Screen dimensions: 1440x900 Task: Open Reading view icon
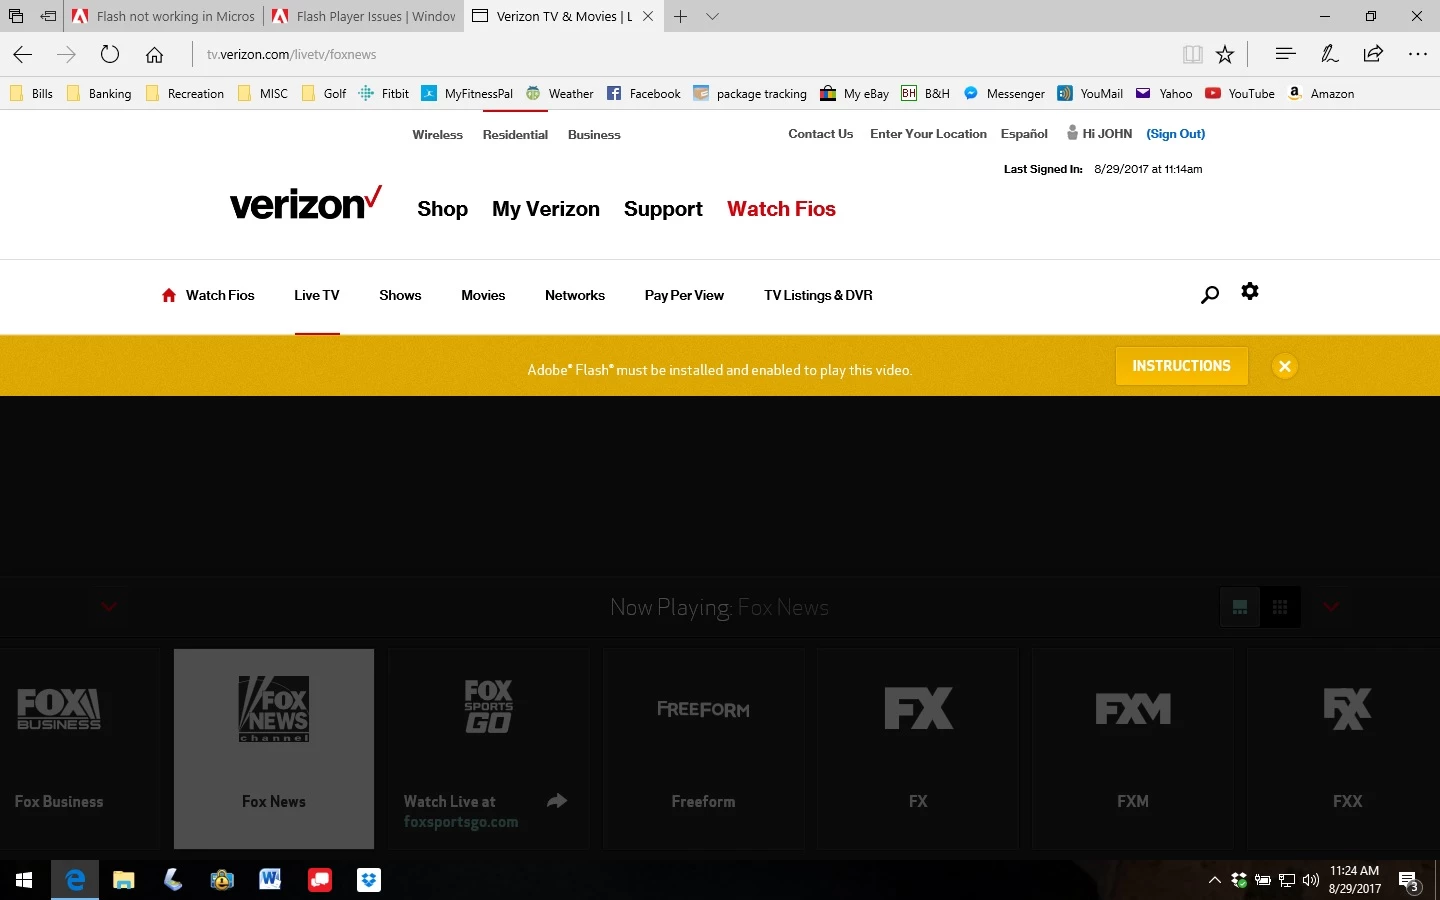tap(1192, 55)
